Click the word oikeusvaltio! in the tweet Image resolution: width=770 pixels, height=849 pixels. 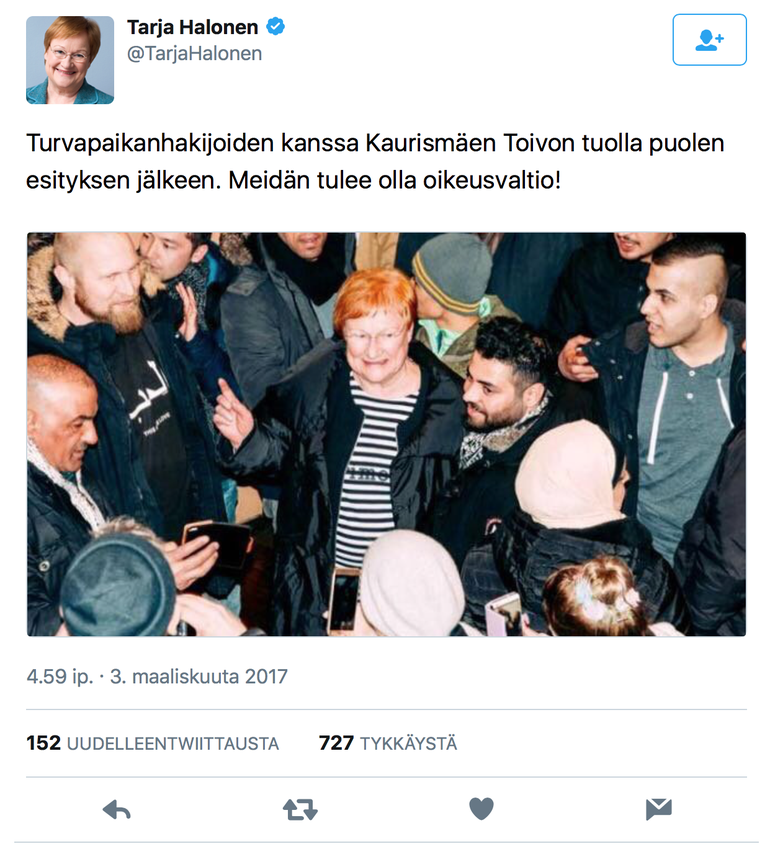pyautogui.click(x=492, y=180)
